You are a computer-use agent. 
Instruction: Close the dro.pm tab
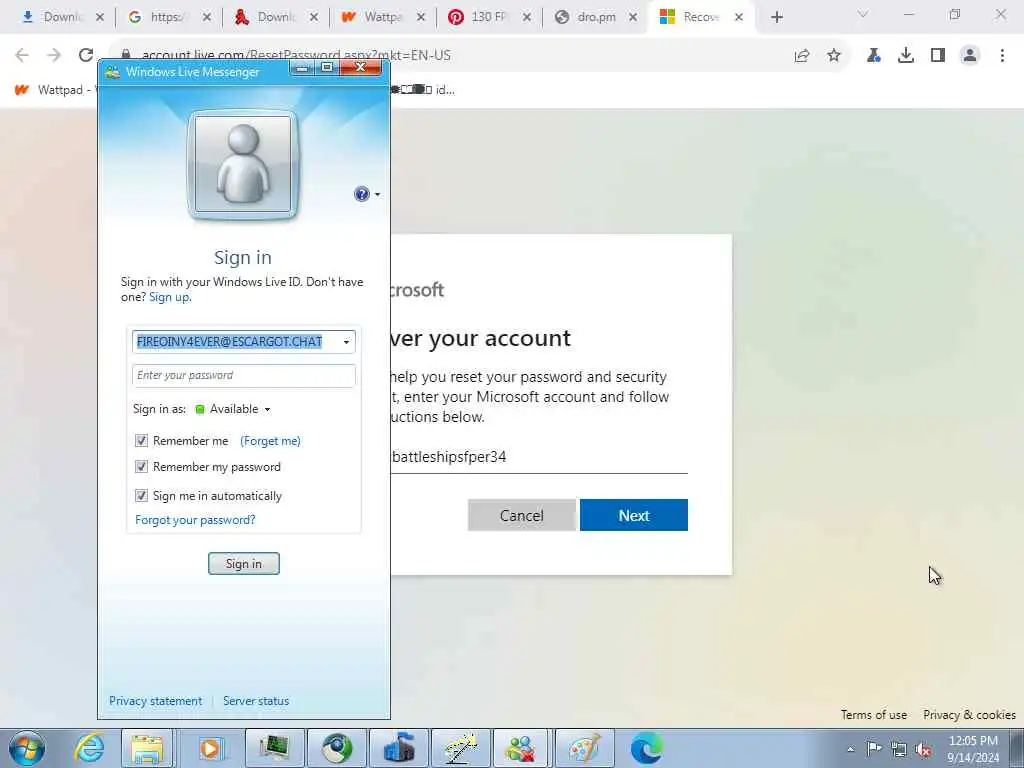pyautogui.click(x=633, y=17)
